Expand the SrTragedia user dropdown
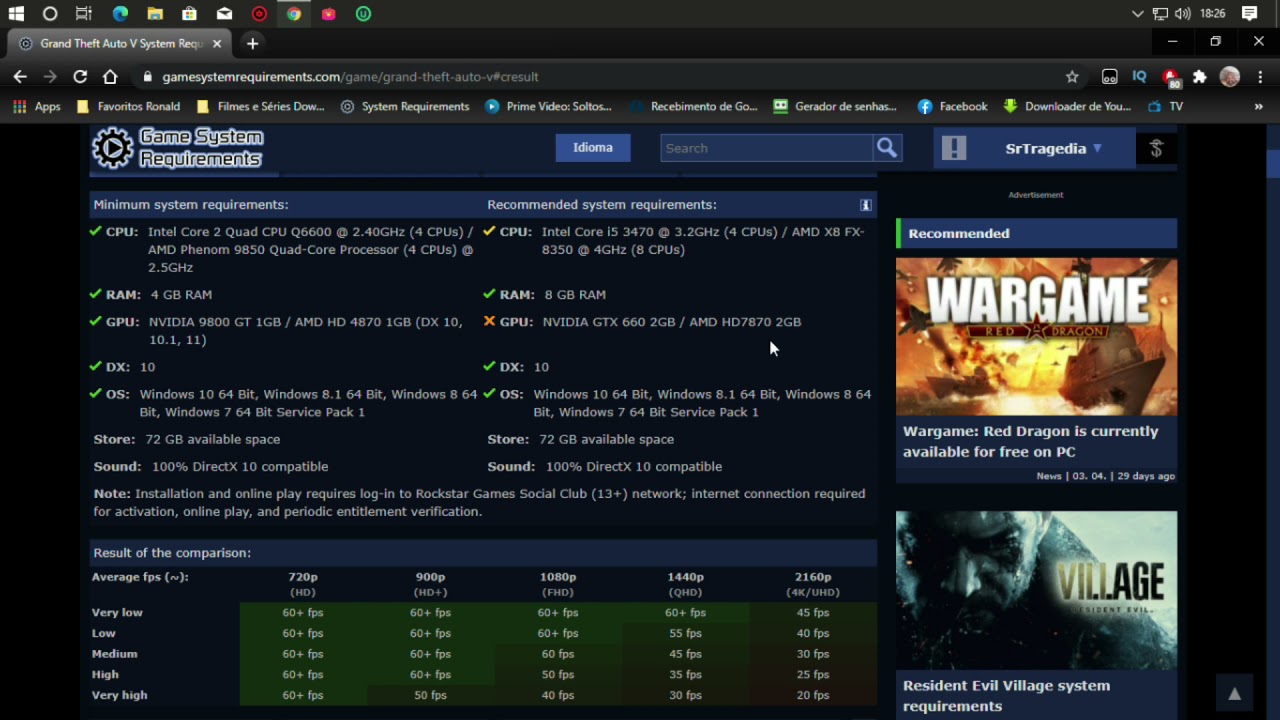 click(1053, 148)
